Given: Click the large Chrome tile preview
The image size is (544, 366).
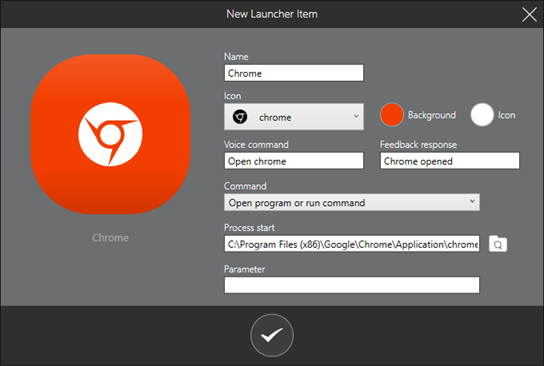Looking at the screenshot, I should pyautogui.click(x=110, y=134).
